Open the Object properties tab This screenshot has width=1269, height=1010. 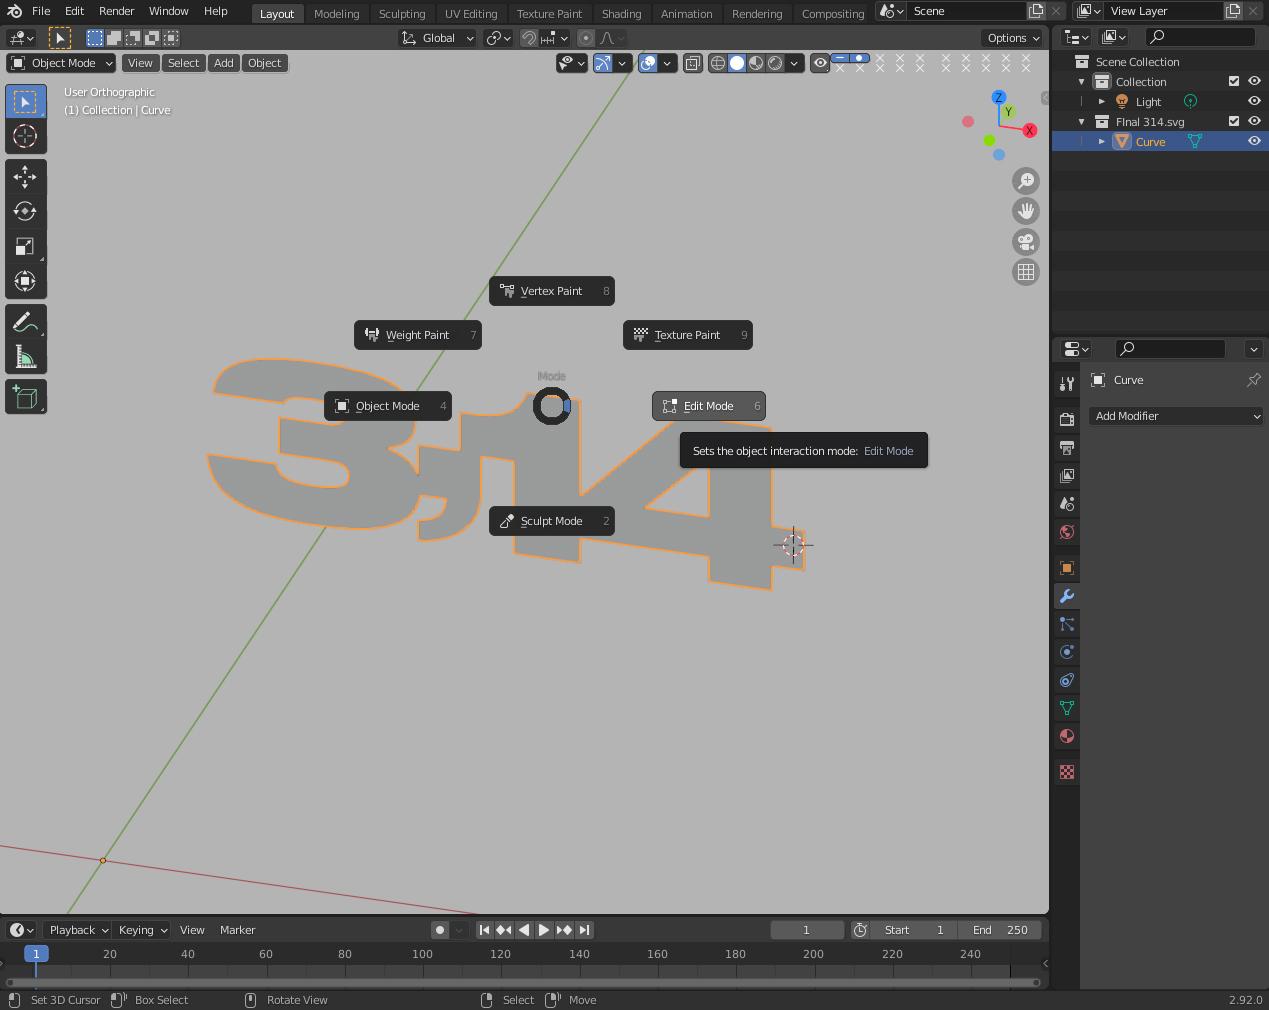[1067, 568]
